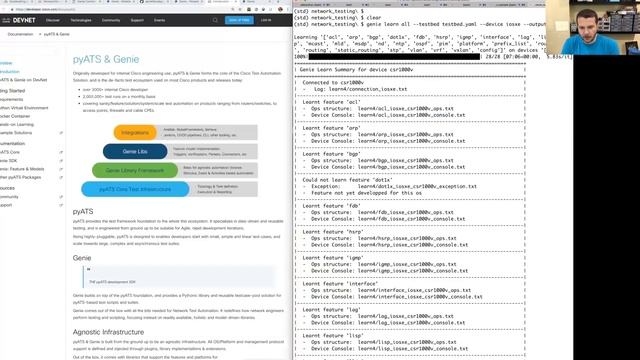Click terminal line "Learnt feature 'log'"
The width and height of the screenshot is (640, 360).
tap(331, 310)
